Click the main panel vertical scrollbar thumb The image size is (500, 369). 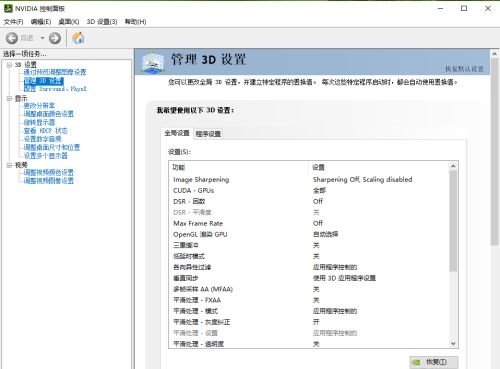click(x=495, y=152)
